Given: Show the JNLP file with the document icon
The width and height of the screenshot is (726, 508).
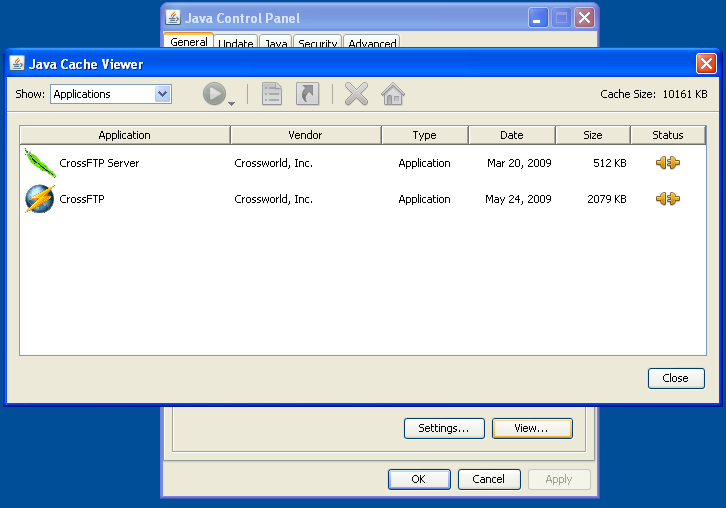Looking at the screenshot, I should point(272,94).
